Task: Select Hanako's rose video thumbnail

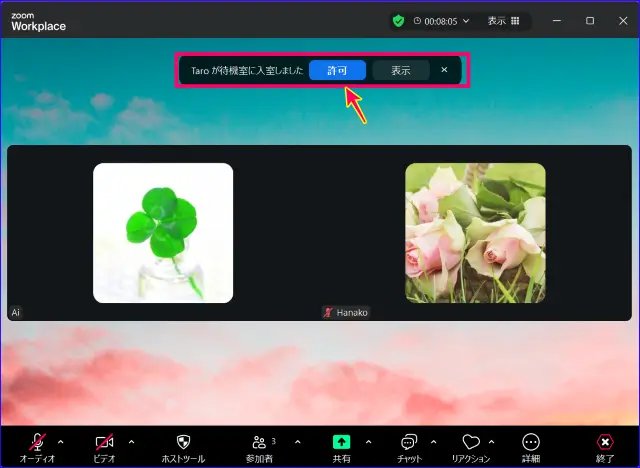Action: click(x=475, y=233)
